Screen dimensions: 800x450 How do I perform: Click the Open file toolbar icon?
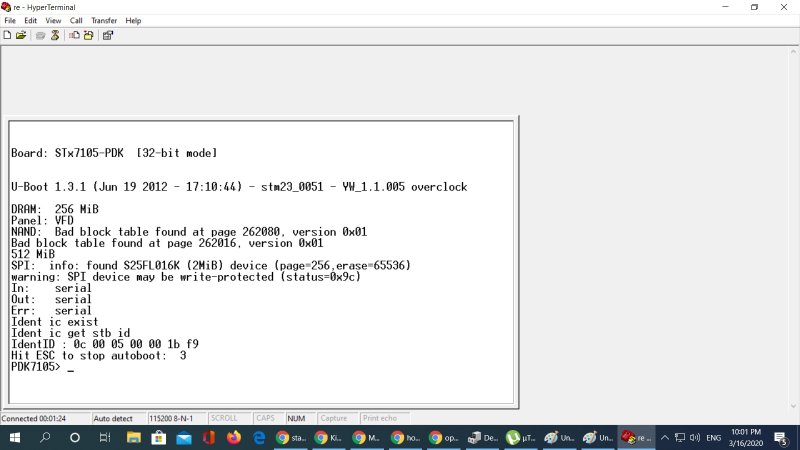(x=21, y=35)
